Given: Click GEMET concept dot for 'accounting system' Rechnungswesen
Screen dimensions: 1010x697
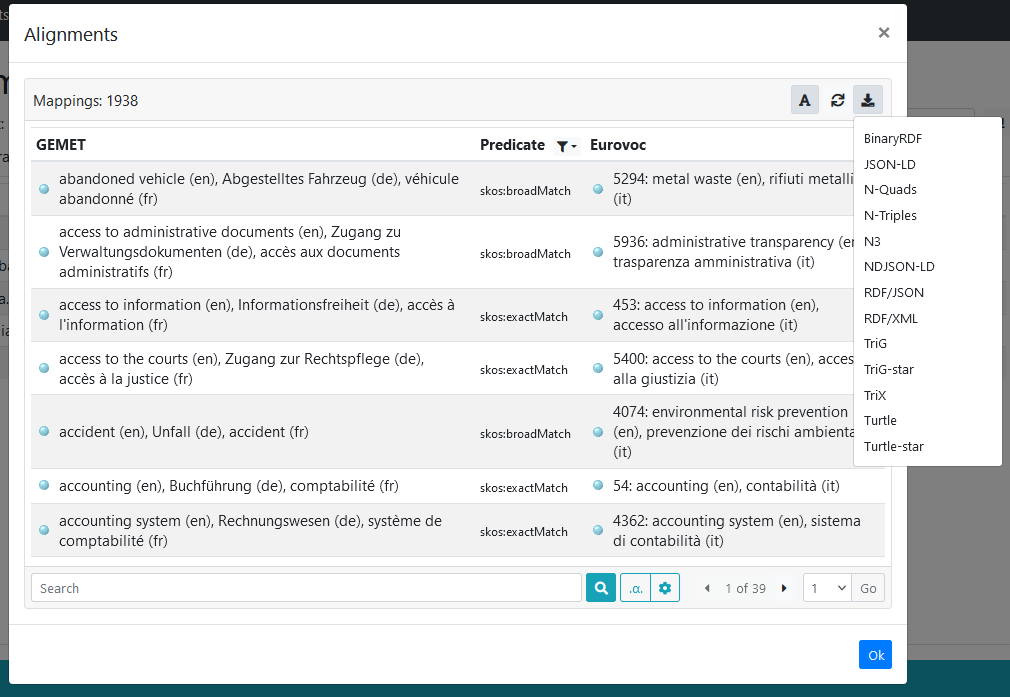Looking at the screenshot, I should [44, 530].
